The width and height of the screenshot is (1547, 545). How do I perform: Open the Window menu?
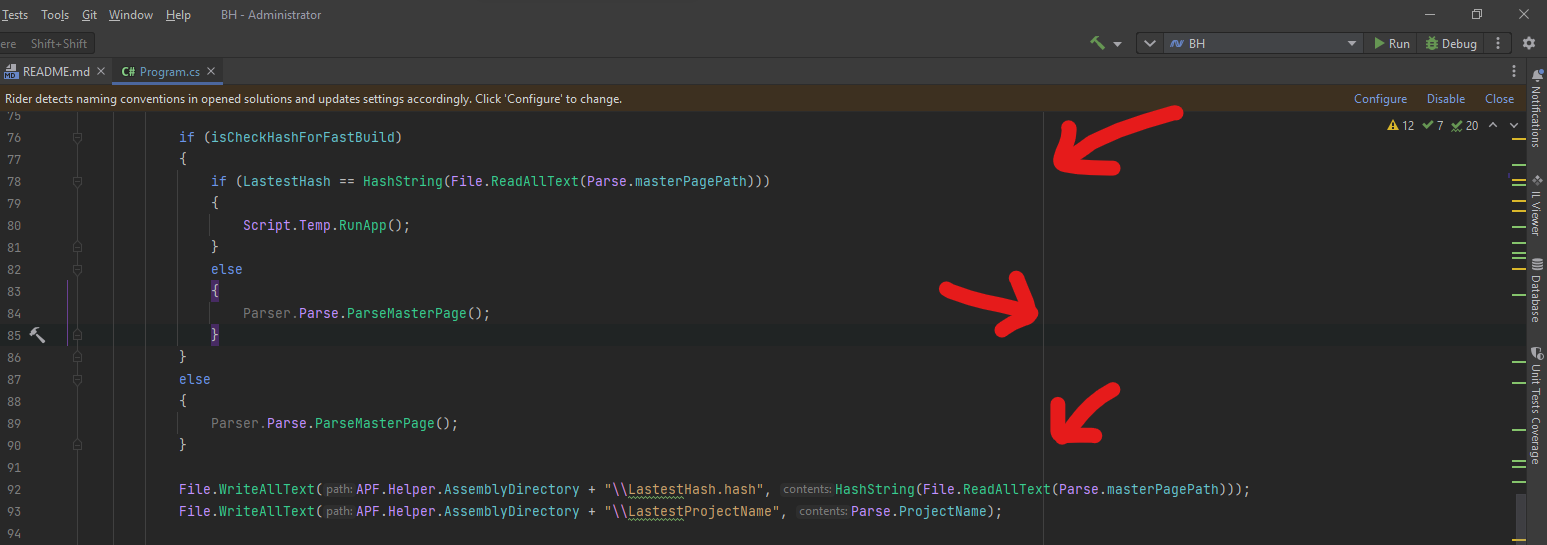(x=131, y=15)
